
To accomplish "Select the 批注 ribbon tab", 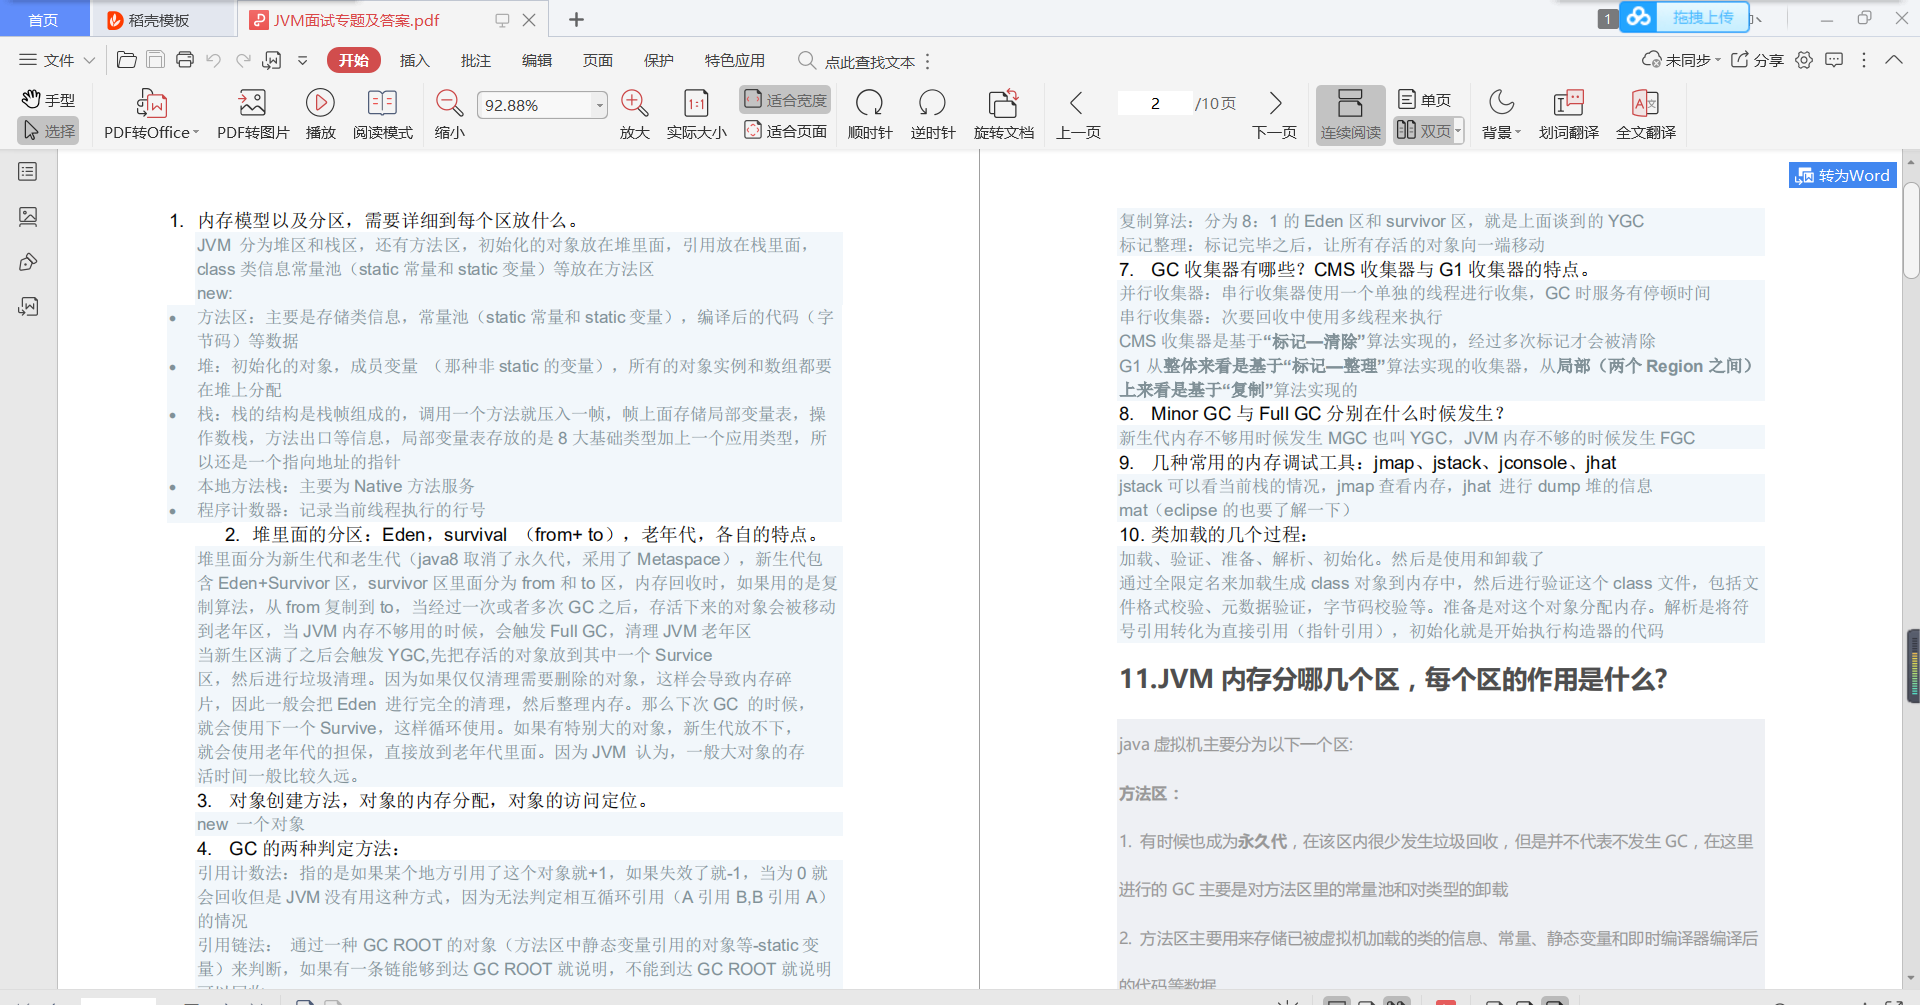I will tap(475, 60).
